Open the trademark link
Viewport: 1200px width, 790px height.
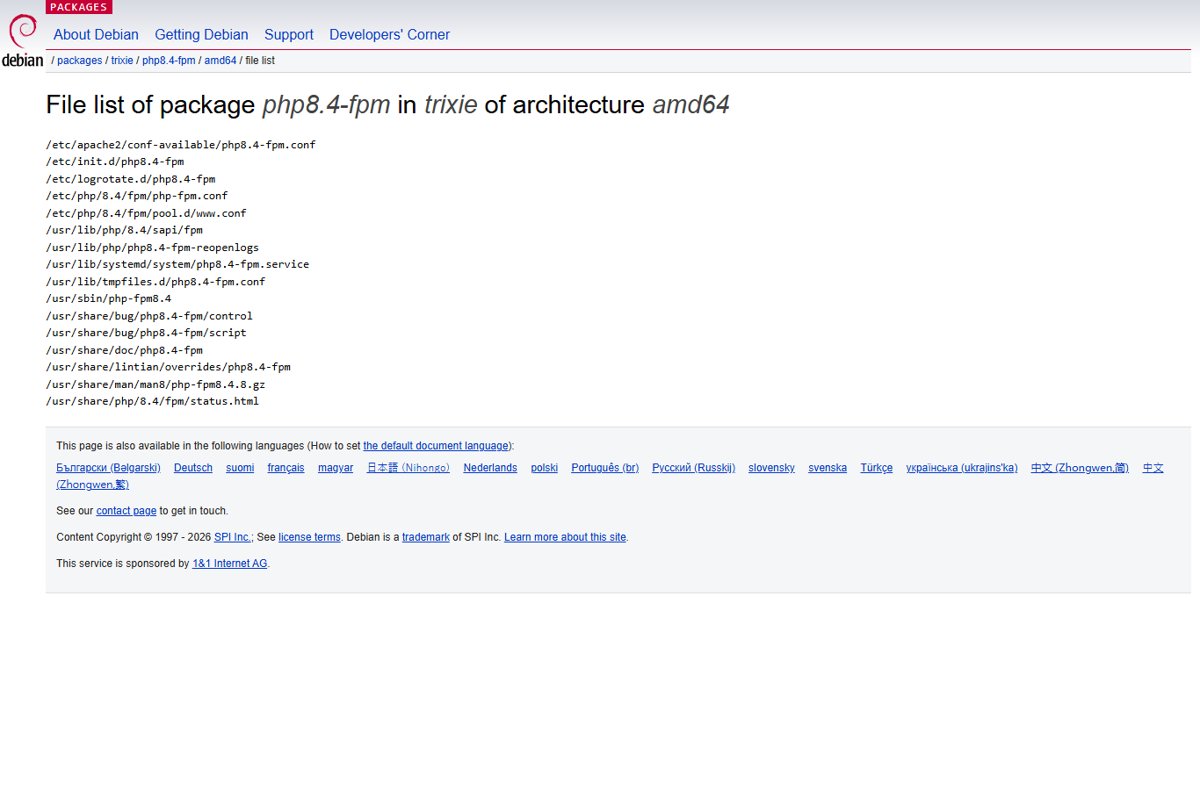click(x=426, y=537)
